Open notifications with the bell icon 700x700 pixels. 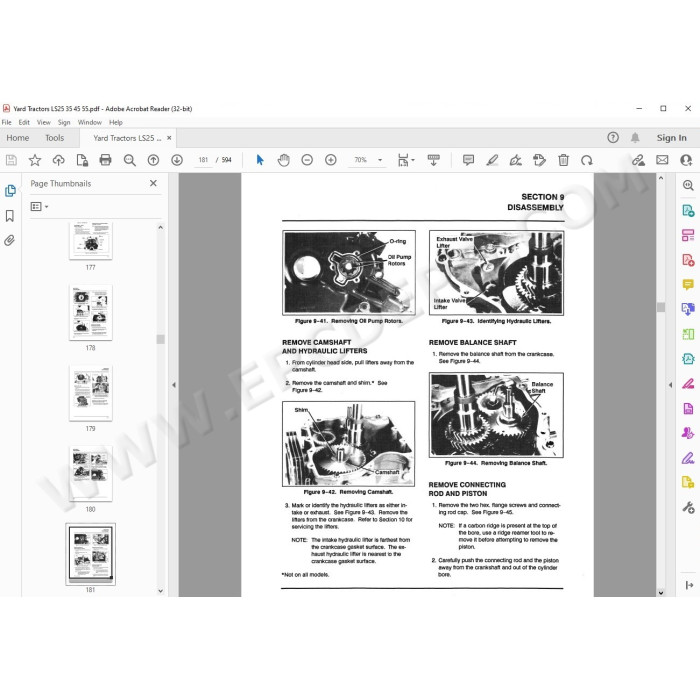pyautogui.click(x=635, y=138)
